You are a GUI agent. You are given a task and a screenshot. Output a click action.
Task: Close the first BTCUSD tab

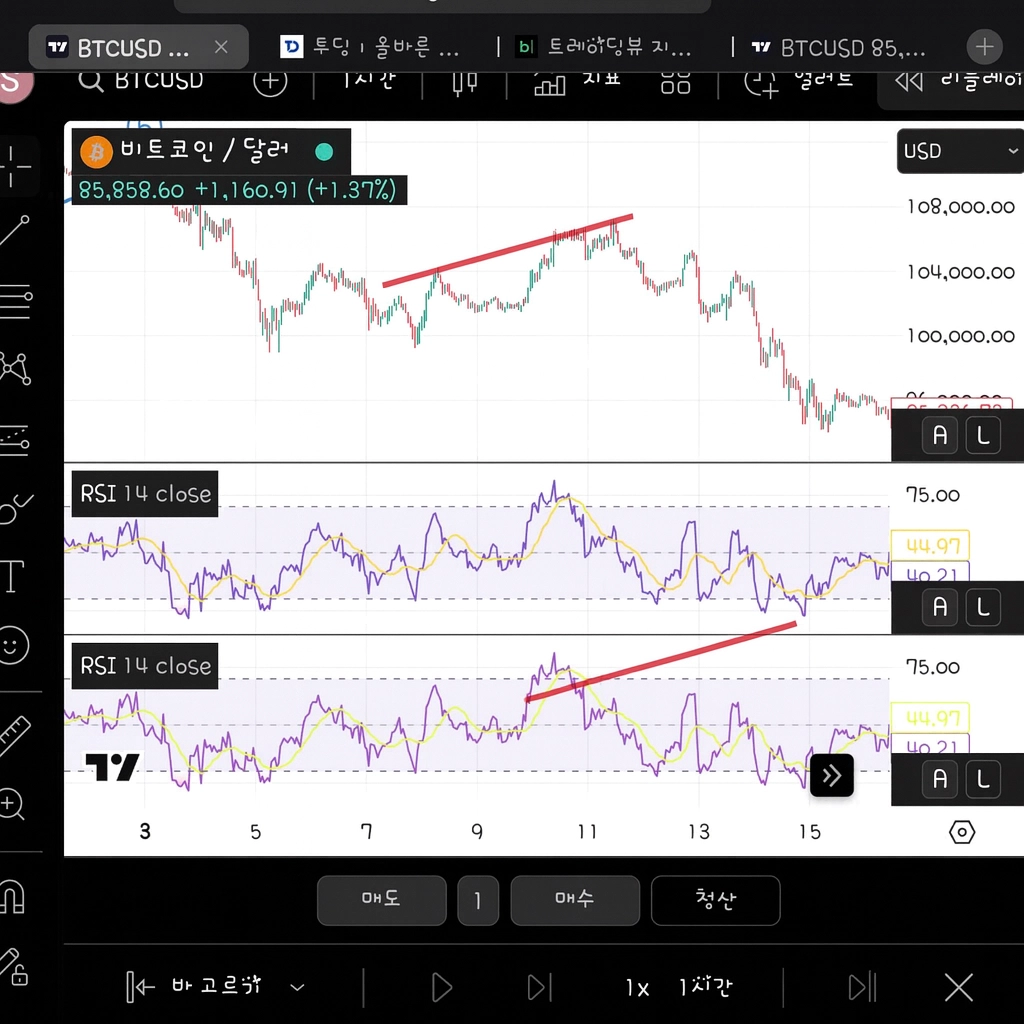point(221,47)
